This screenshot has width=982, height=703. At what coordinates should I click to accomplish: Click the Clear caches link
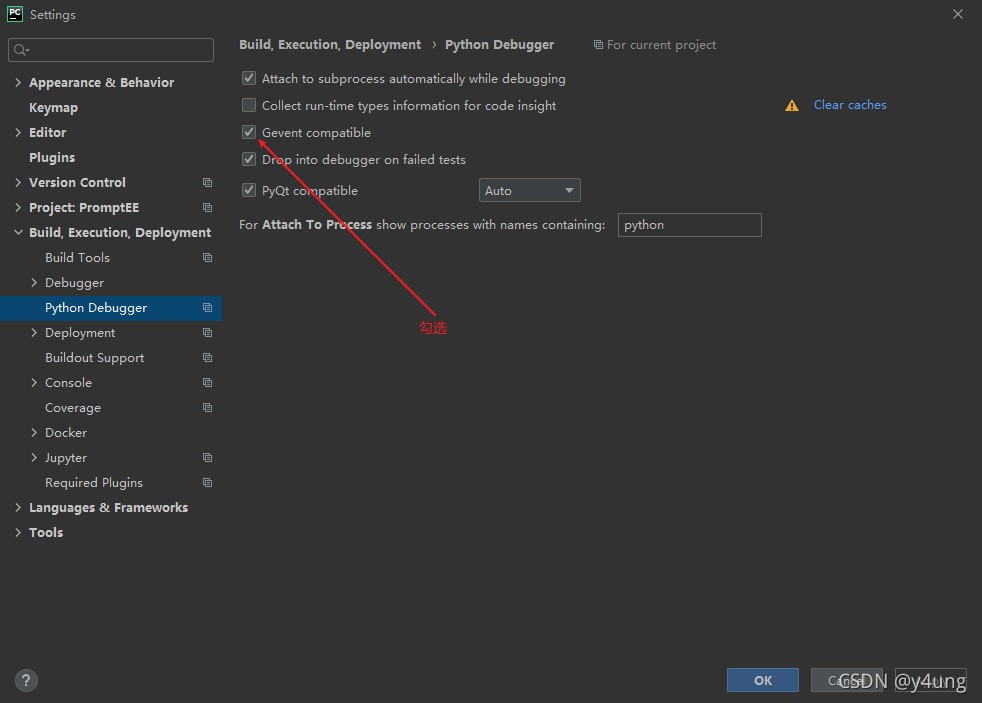(x=850, y=105)
